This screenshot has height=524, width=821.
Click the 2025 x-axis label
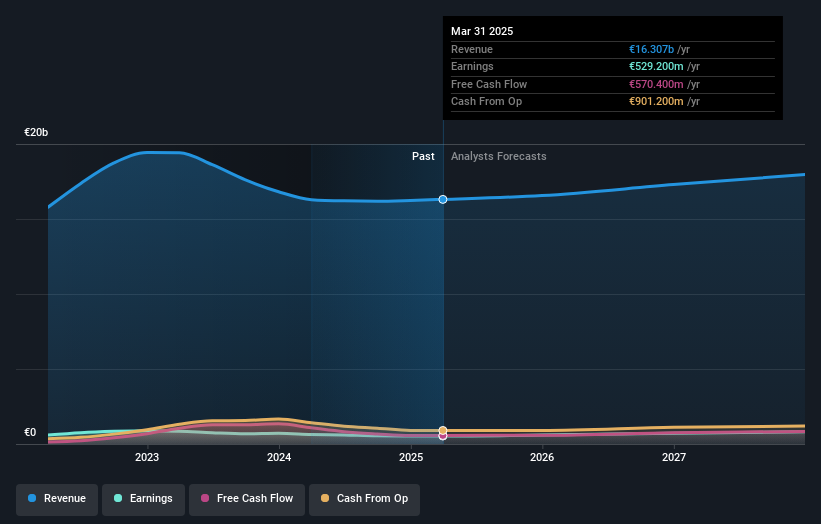click(411, 458)
